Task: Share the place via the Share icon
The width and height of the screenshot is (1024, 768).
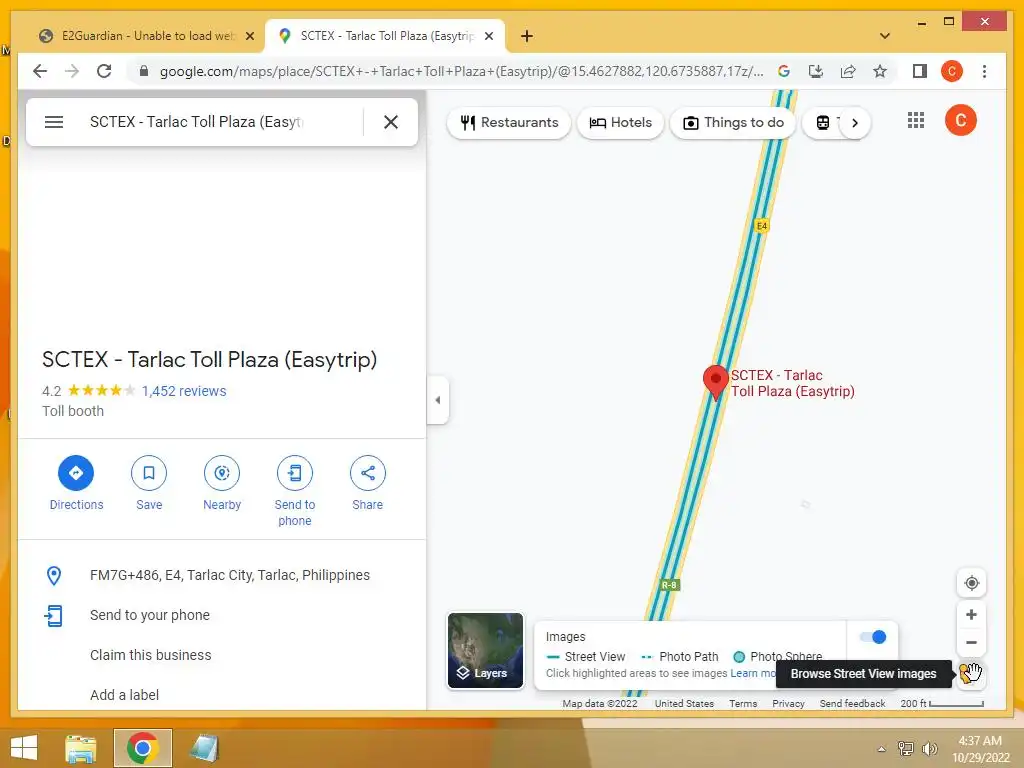Action: click(368, 473)
